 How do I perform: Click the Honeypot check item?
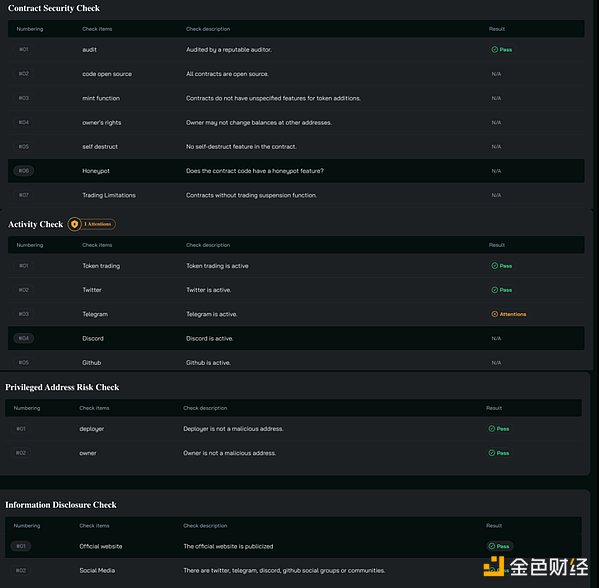pos(95,171)
